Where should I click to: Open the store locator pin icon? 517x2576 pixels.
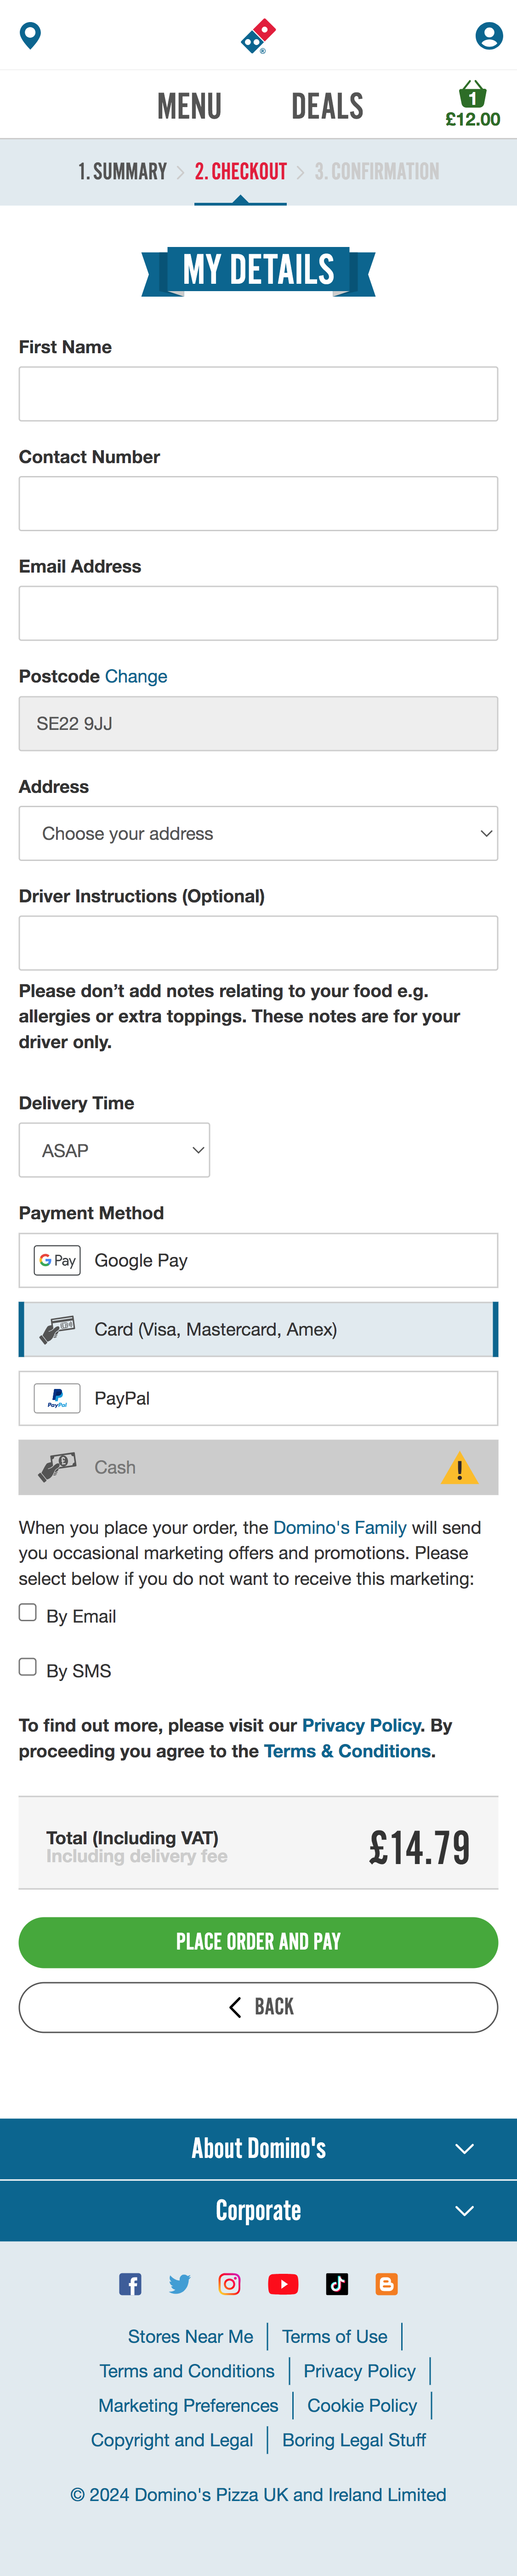(29, 36)
